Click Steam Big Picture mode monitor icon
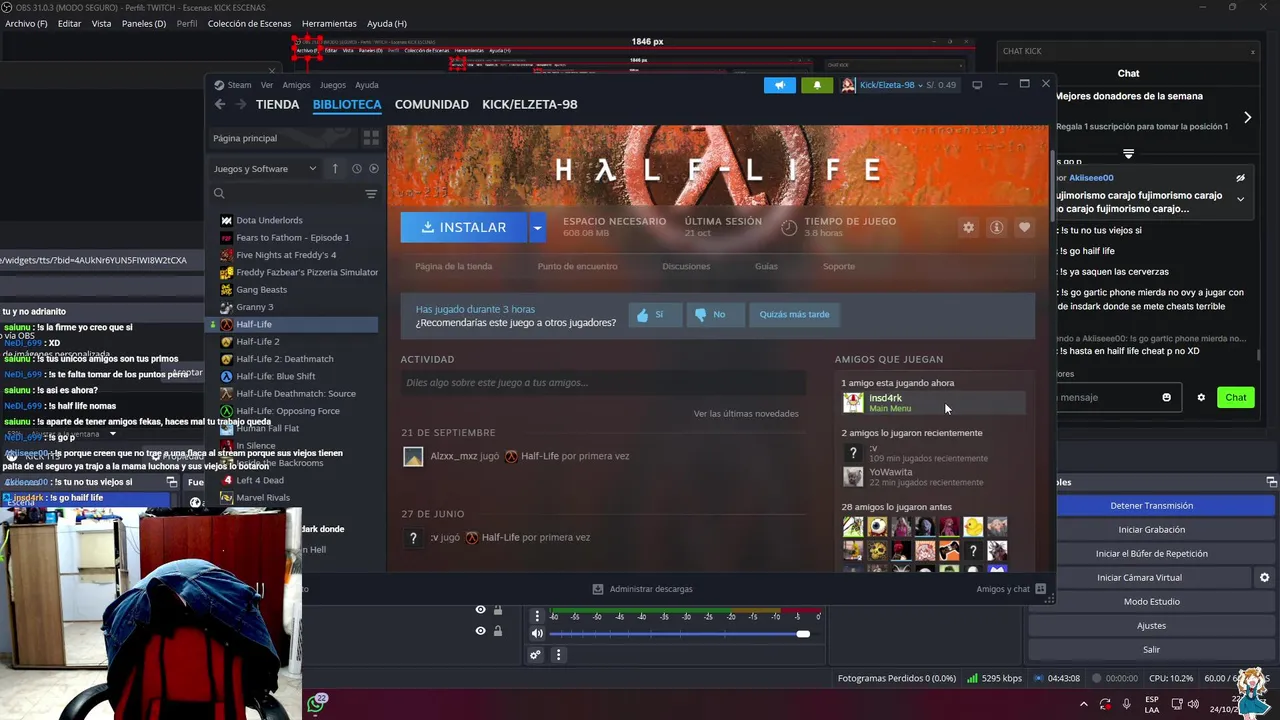The image size is (1280, 720). click(x=977, y=85)
